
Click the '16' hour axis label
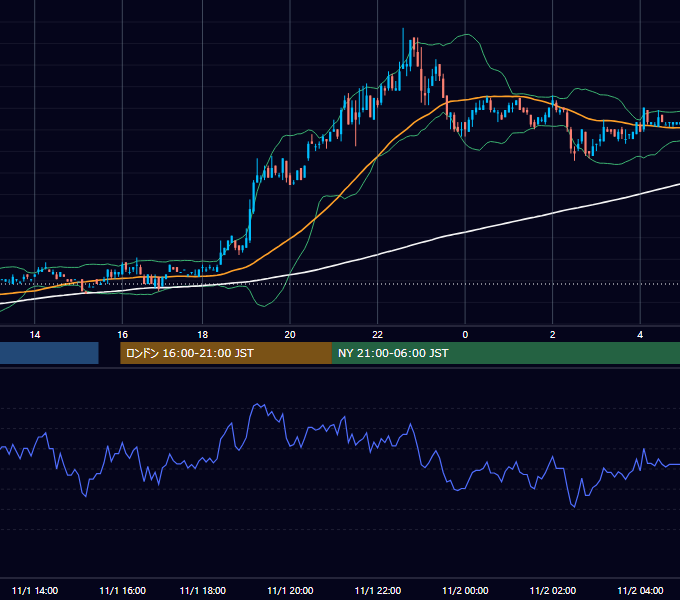[x=122, y=335]
